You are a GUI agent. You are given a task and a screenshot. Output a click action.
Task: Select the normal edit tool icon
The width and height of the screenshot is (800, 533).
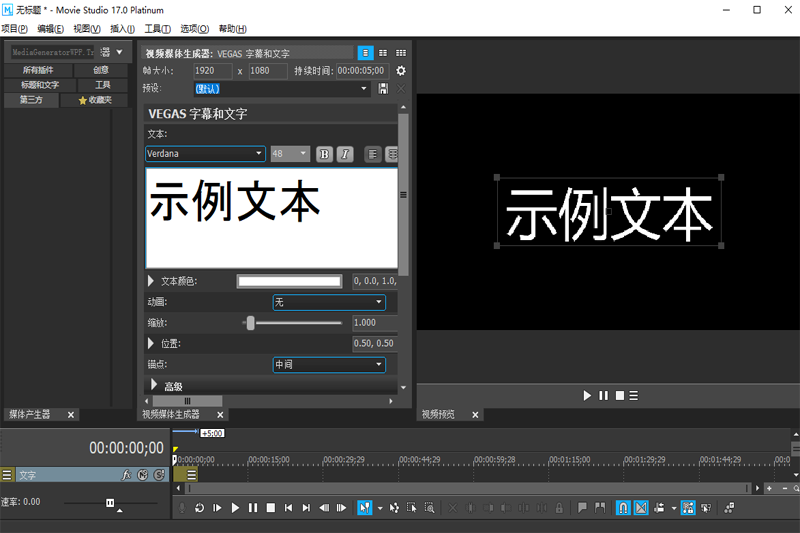(365, 508)
